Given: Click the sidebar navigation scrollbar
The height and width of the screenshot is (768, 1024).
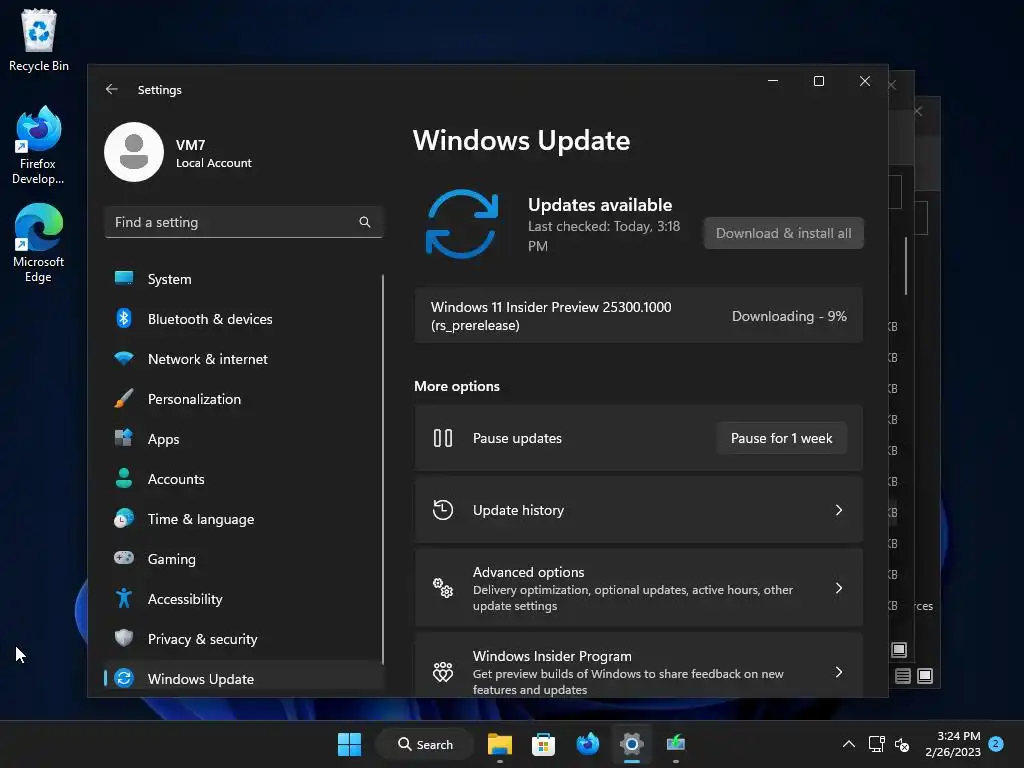Looking at the screenshot, I should (383, 469).
